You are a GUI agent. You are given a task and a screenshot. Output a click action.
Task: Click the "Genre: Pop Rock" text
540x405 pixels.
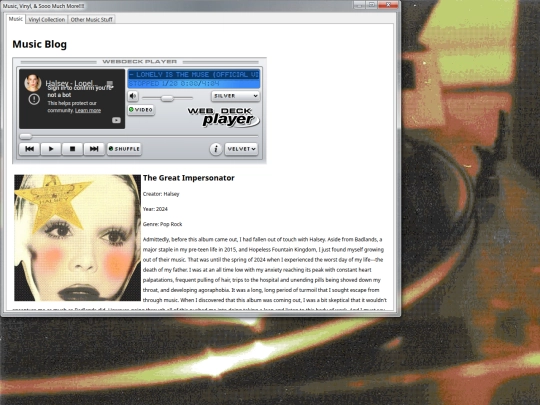click(163, 224)
